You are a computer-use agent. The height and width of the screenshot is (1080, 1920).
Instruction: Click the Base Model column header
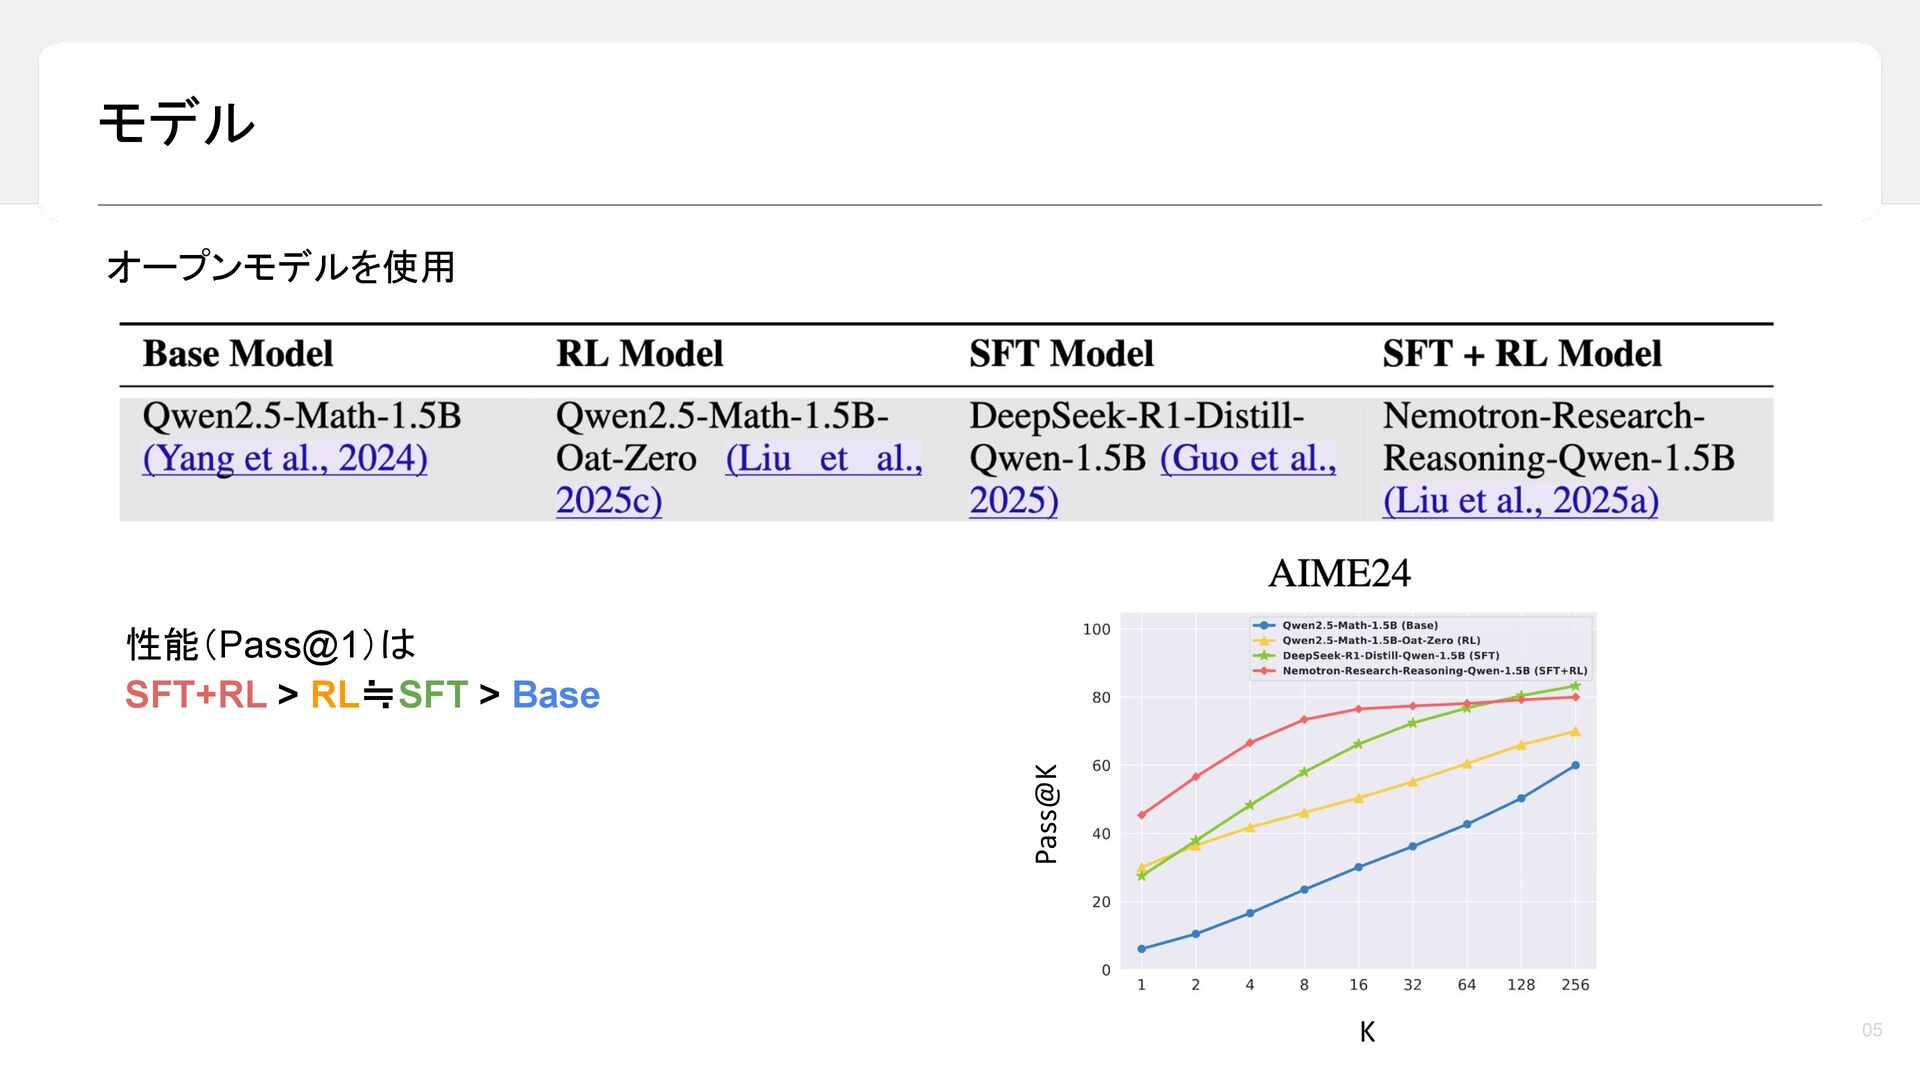coord(238,354)
